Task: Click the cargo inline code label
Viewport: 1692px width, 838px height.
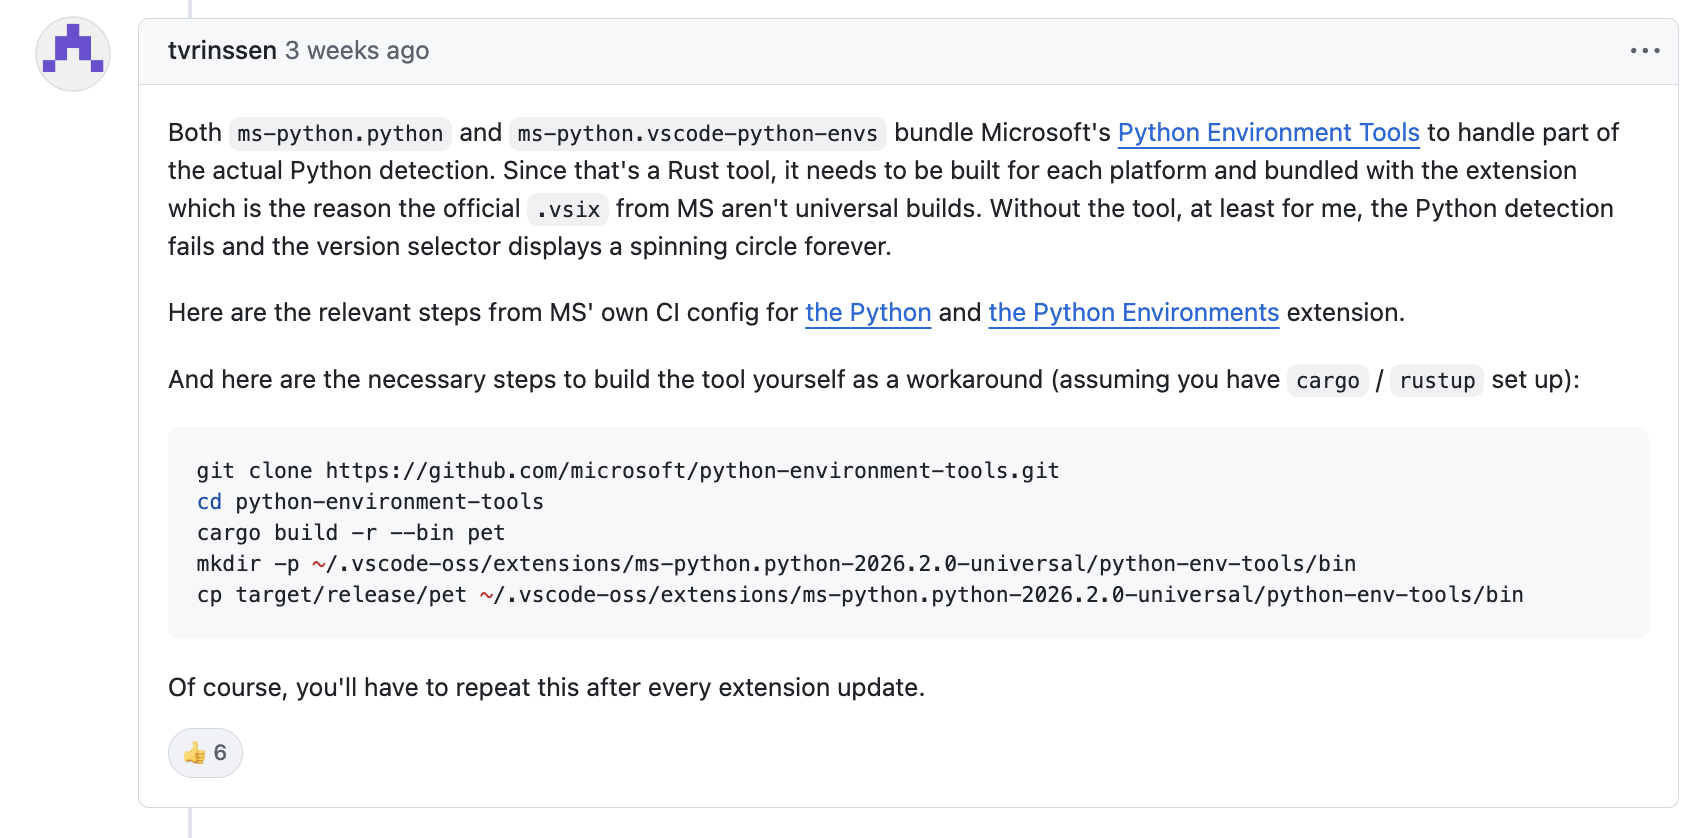Action: click(x=1327, y=380)
